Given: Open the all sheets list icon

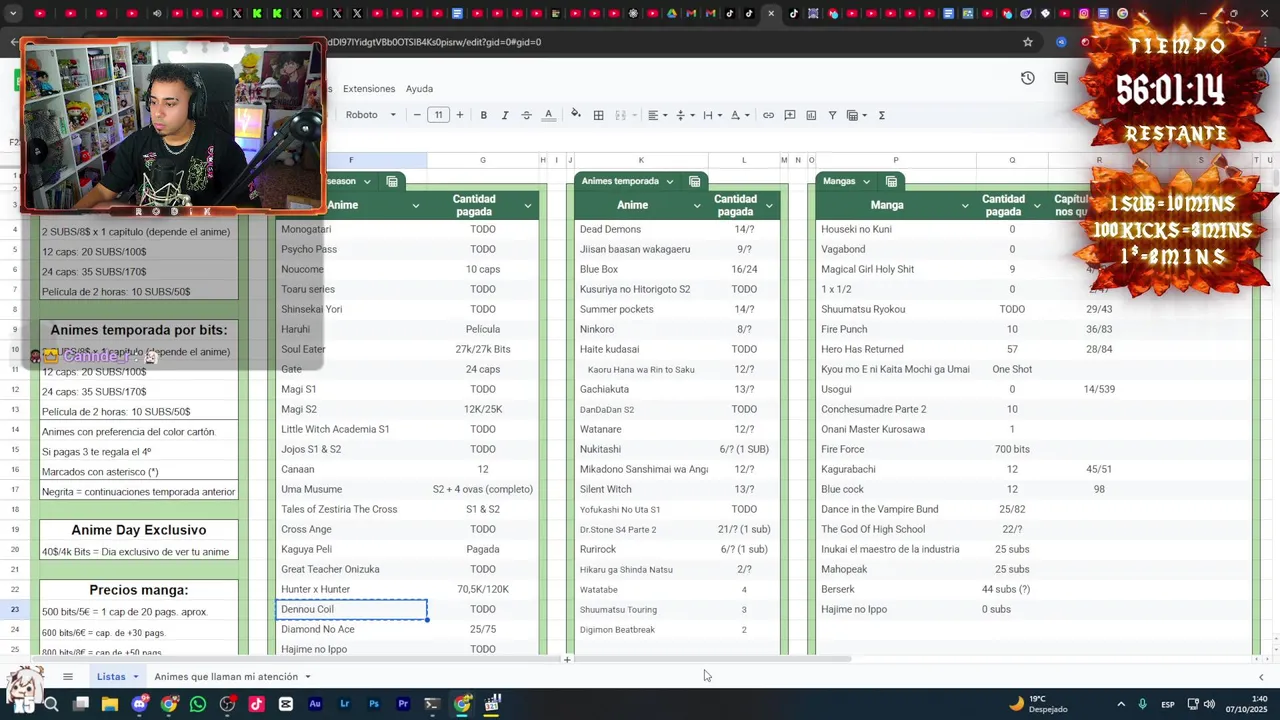Looking at the screenshot, I should pyautogui.click(x=68, y=676).
